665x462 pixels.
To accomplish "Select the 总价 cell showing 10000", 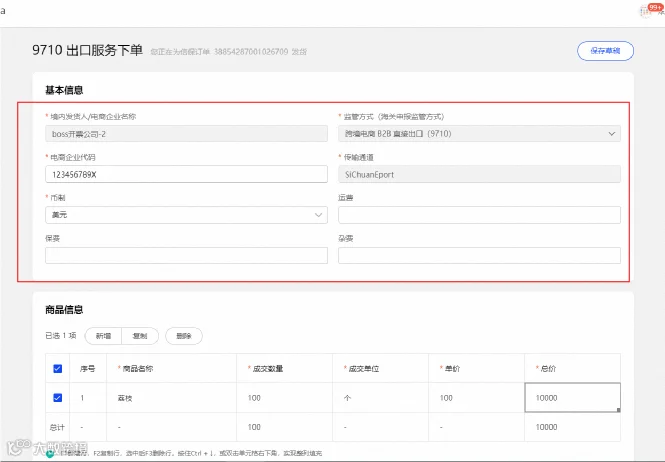I will [x=573, y=398].
